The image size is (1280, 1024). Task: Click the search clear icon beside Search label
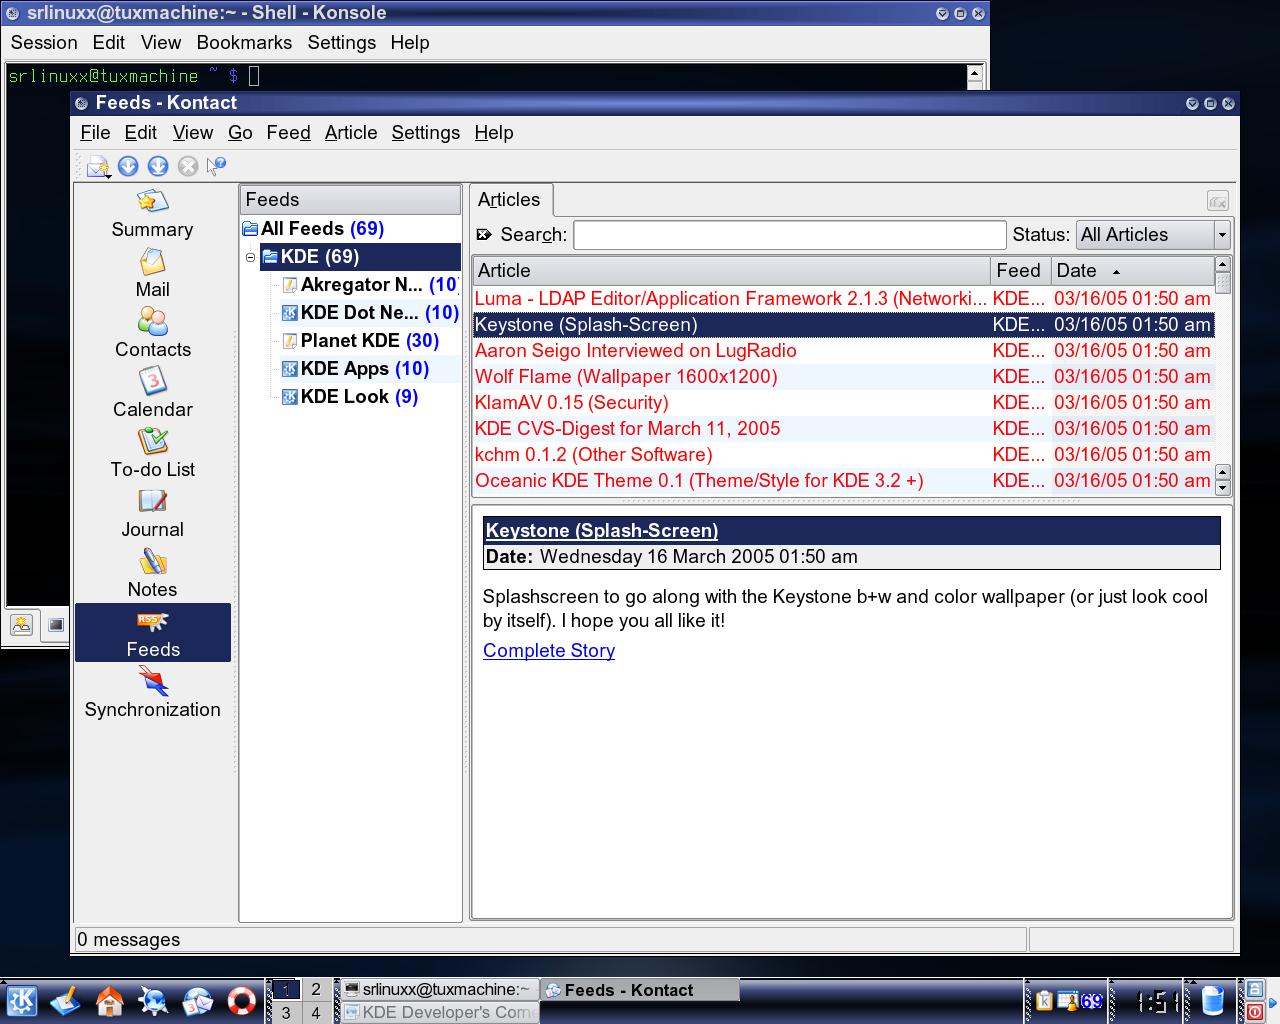pos(485,235)
